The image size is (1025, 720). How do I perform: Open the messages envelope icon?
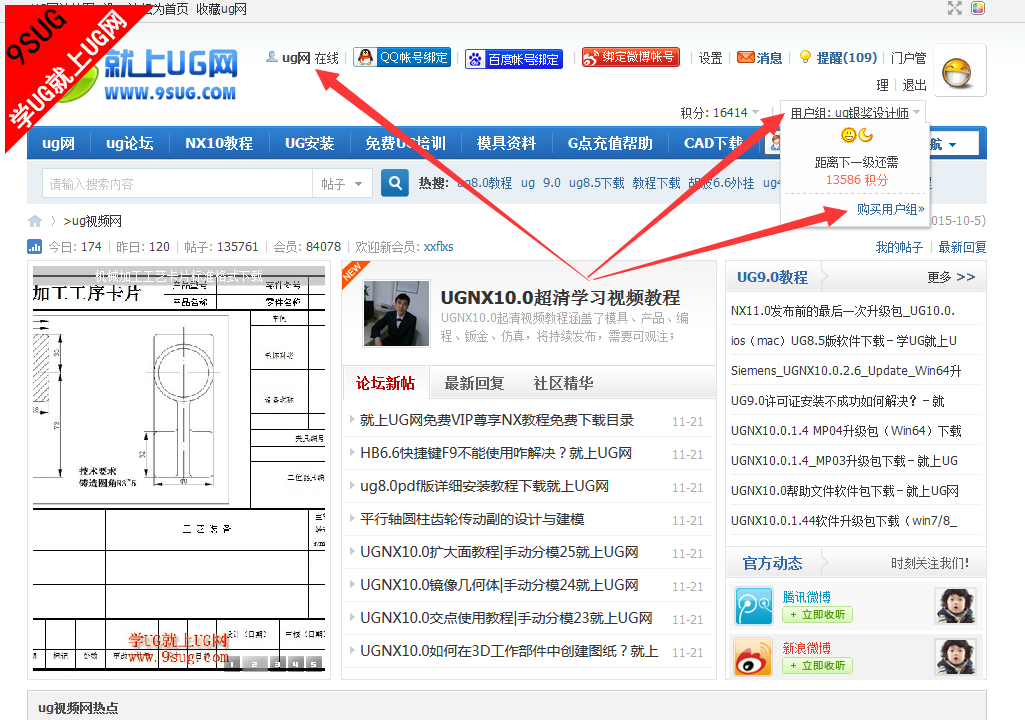coord(745,58)
